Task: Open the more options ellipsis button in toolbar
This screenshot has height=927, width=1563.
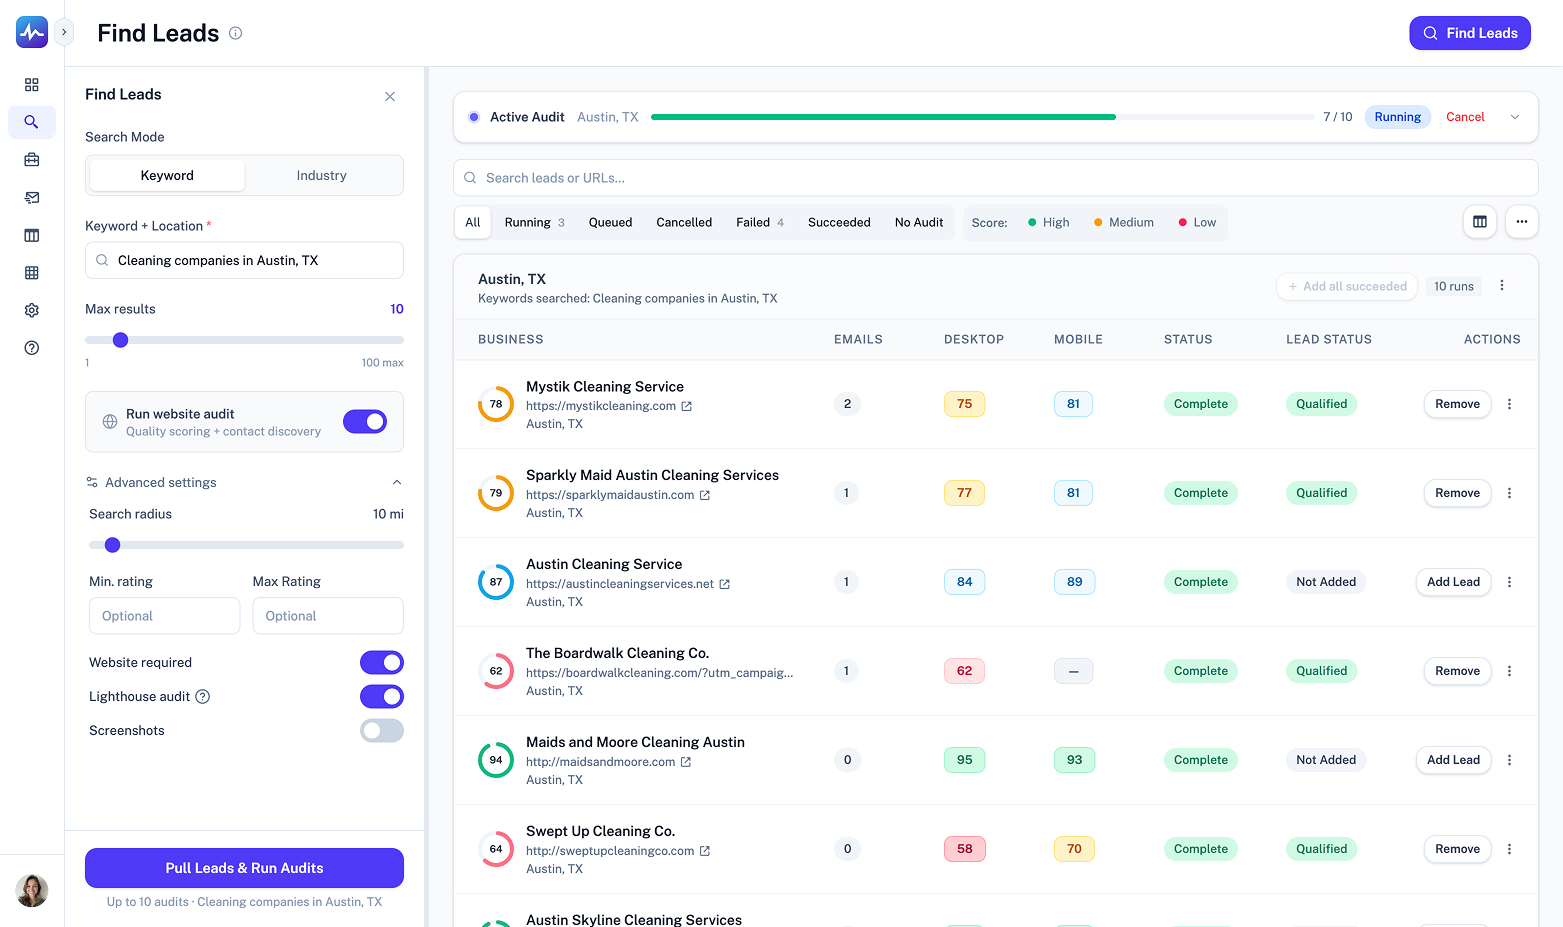Action: click(1522, 222)
